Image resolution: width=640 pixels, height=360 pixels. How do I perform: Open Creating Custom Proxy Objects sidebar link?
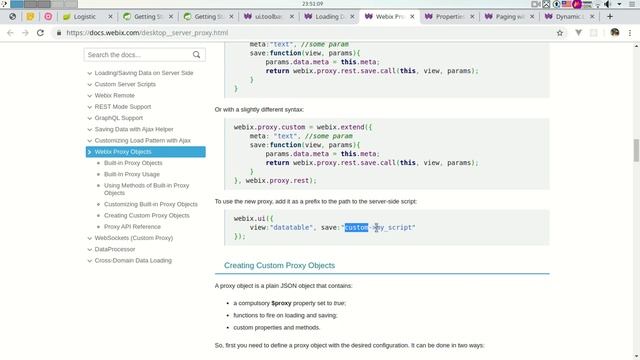click(147, 216)
